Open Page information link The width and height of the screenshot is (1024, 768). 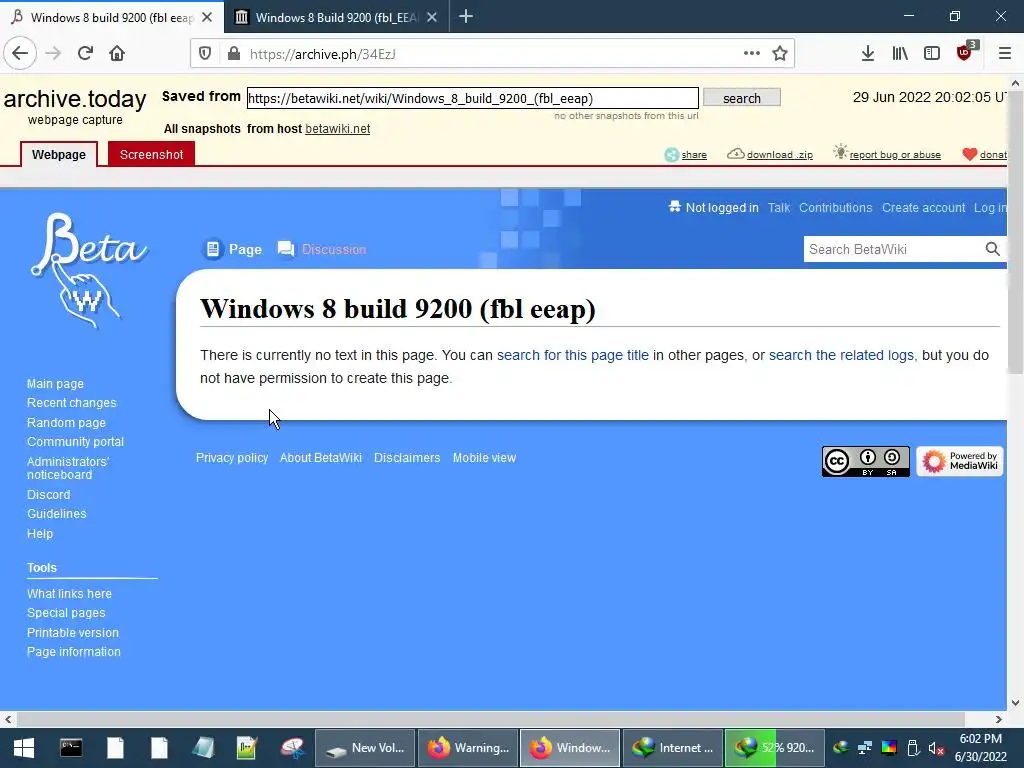click(x=74, y=652)
